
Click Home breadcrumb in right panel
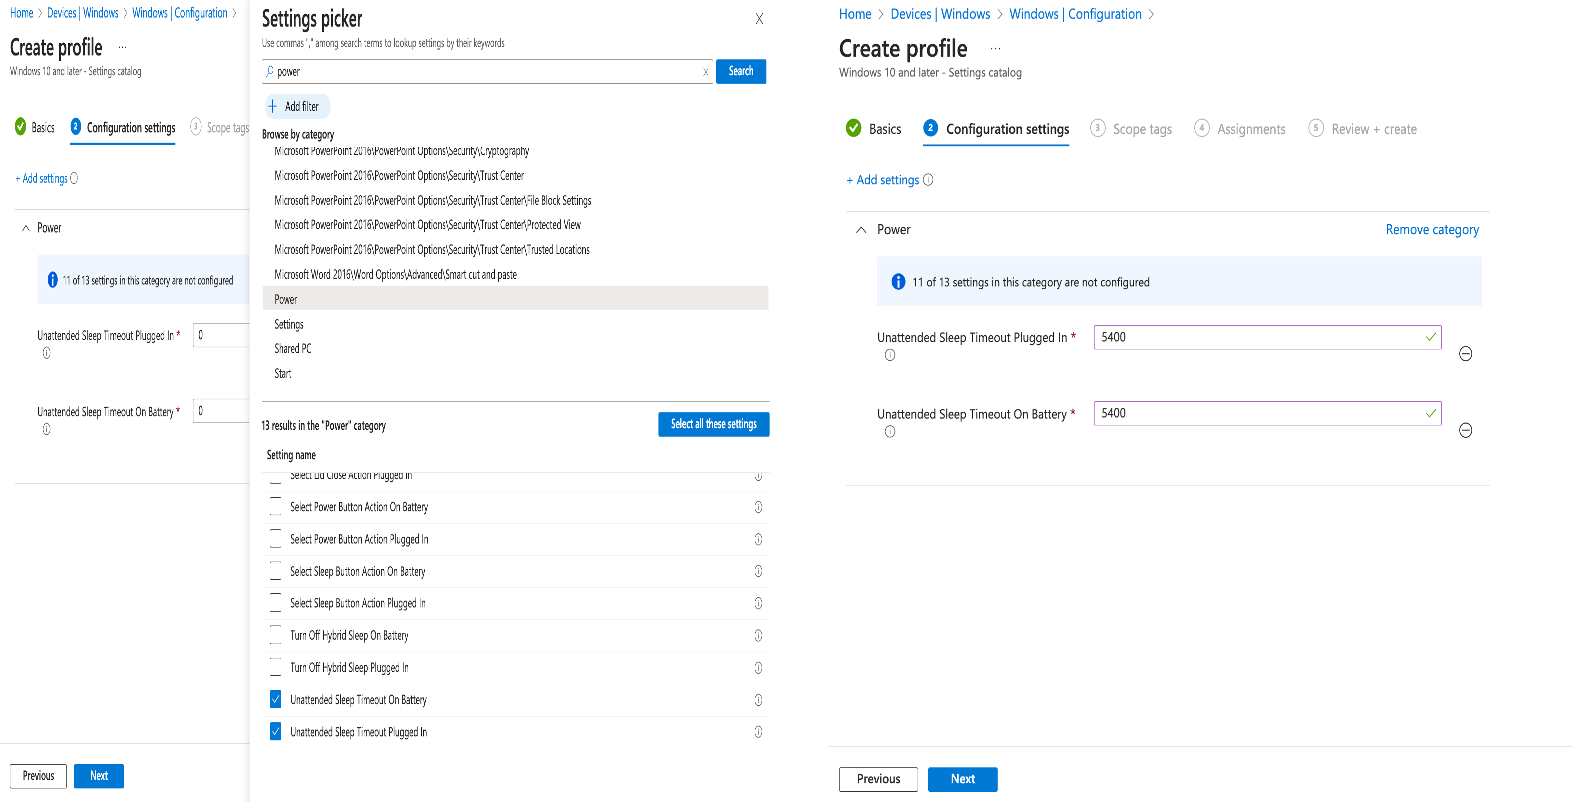855,14
